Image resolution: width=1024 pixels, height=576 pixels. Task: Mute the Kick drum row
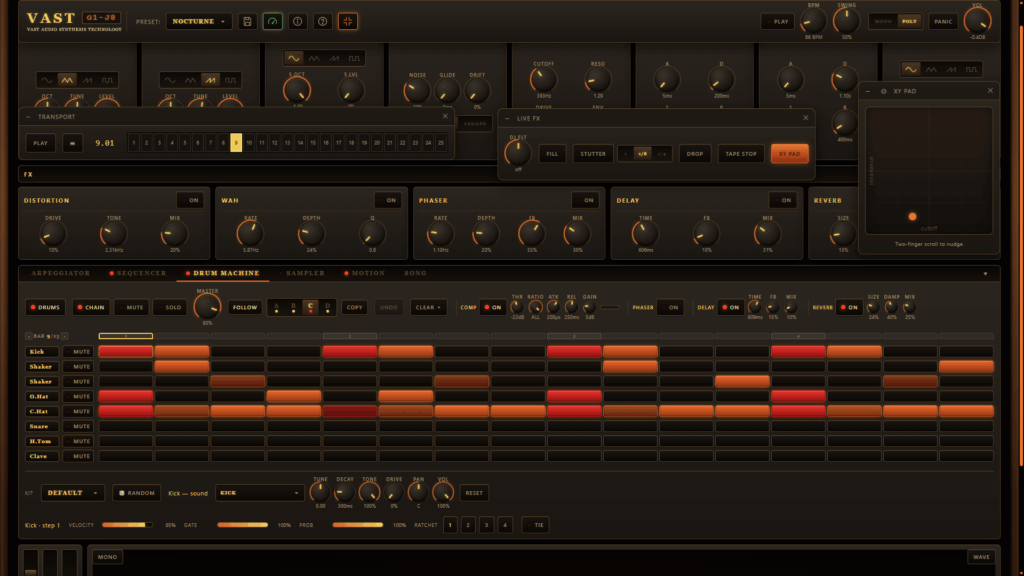click(x=78, y=352)
